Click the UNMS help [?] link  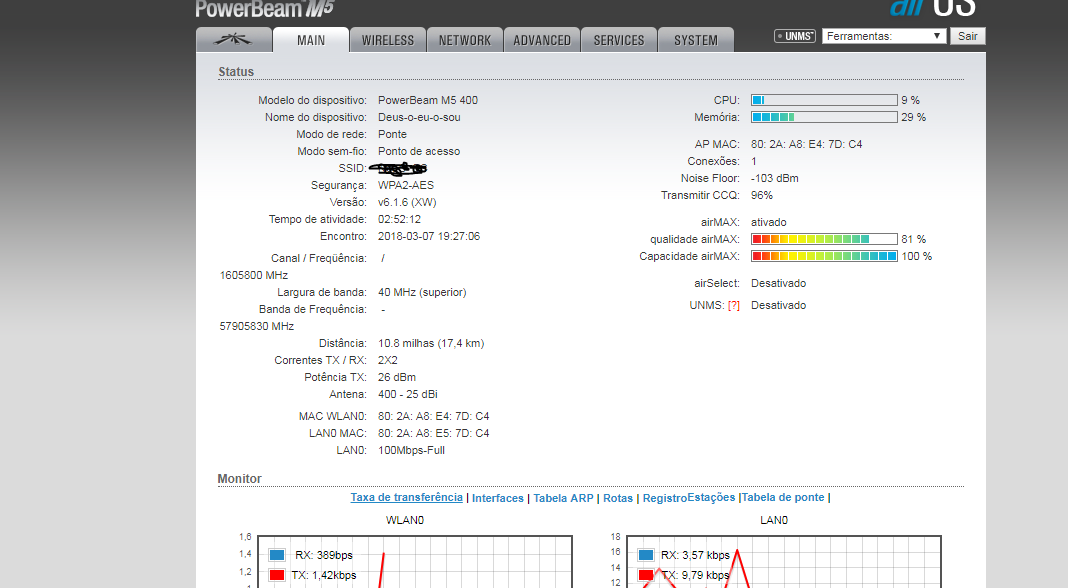pos(734,305)
